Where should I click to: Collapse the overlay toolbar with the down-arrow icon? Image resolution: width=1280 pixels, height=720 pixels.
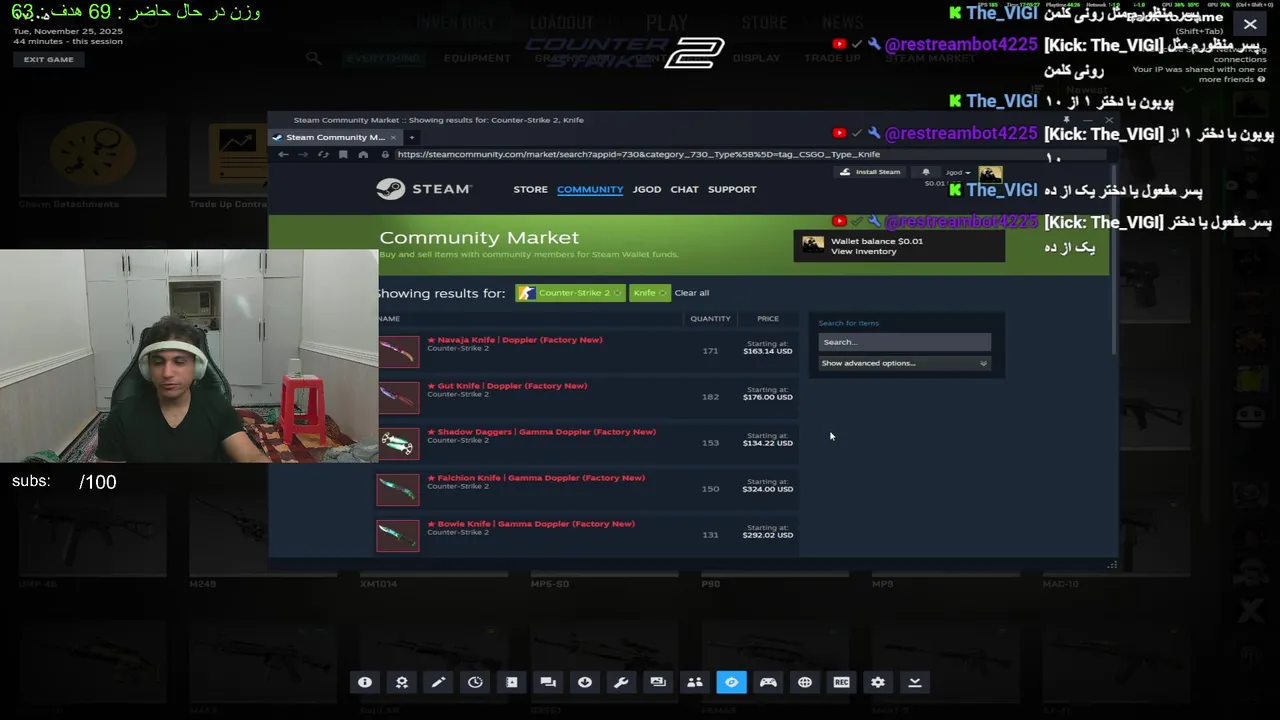[x=914, y=682]
